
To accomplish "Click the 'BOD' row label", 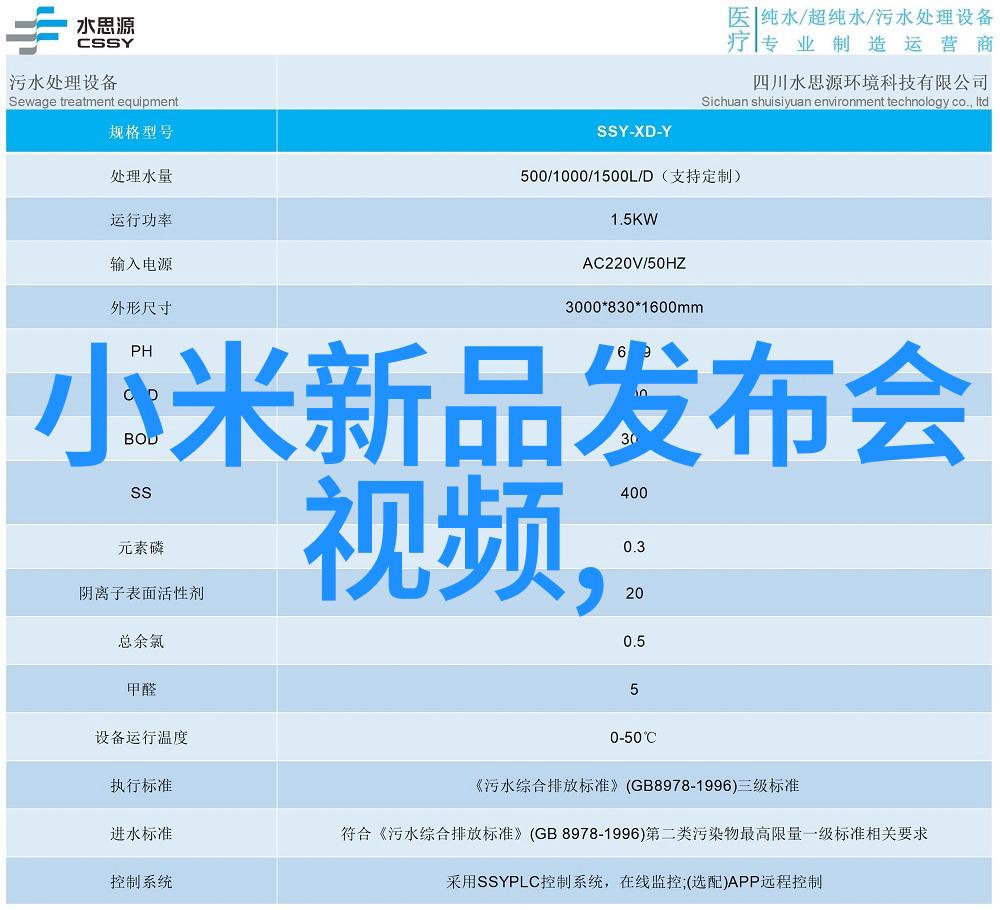I will pos(141,439).
